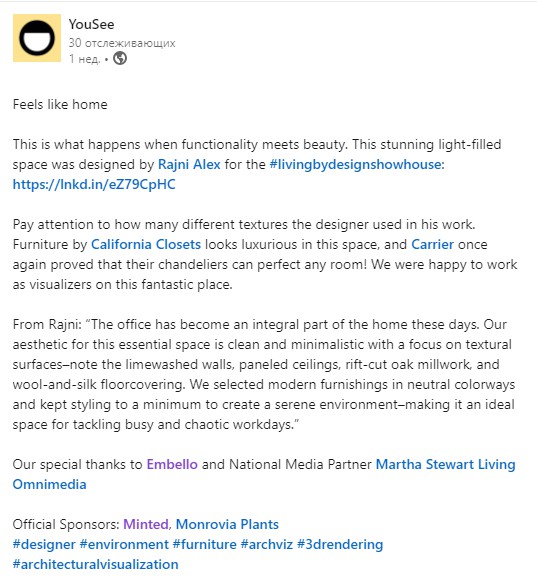Click the globe visibility icon

[120, 59]
